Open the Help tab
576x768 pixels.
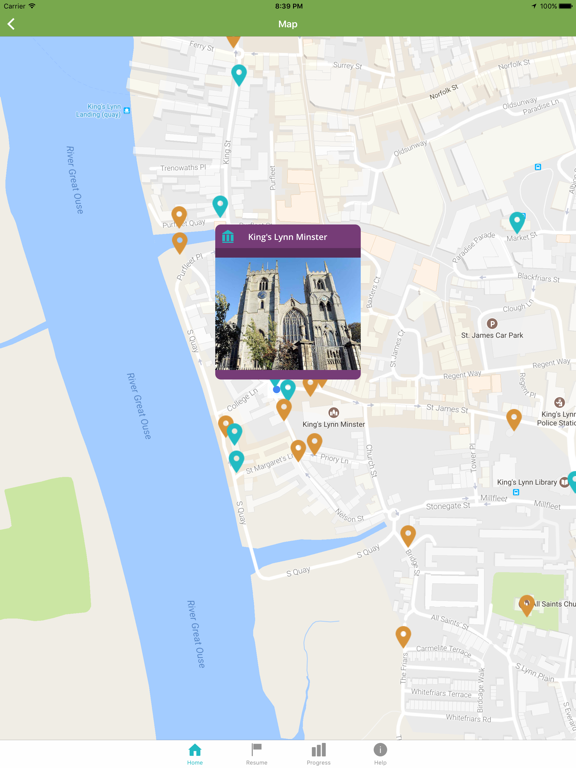click(381, 754)
